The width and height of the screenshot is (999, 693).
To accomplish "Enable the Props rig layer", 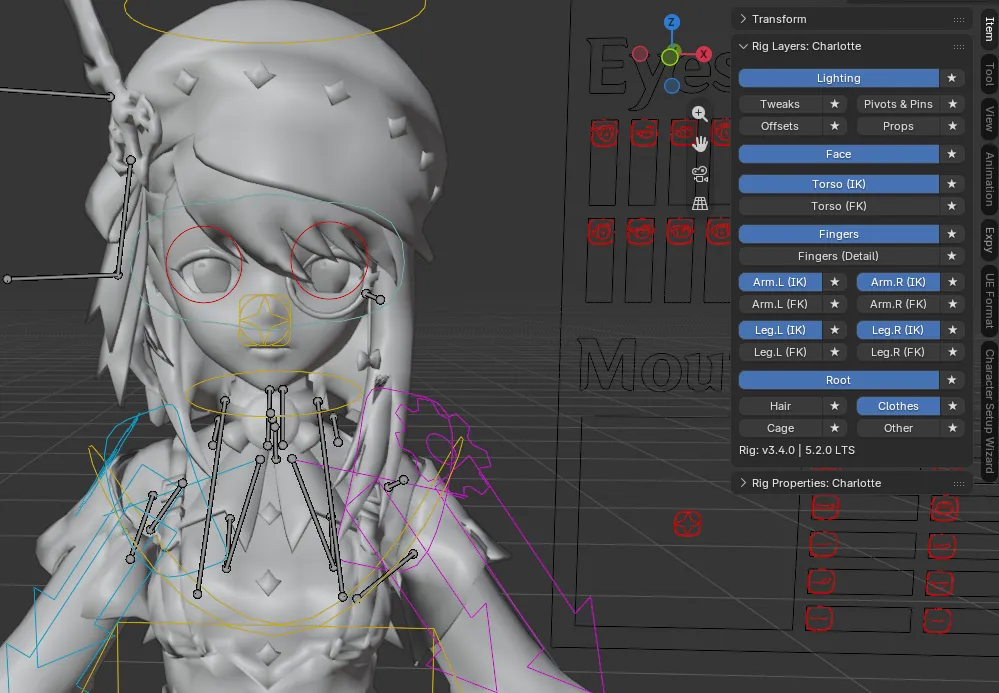I will [x=898, y=126].
